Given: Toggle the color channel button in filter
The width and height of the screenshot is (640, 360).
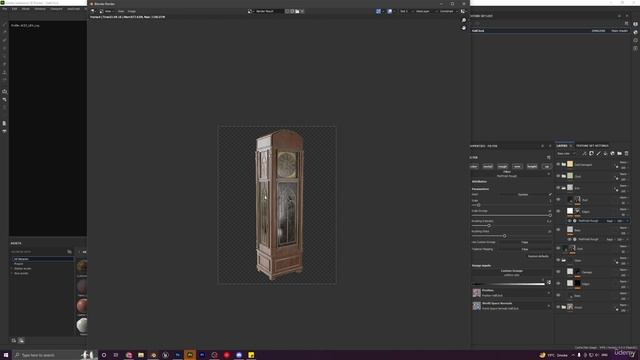Looking at the screenshot, I should [474, 167].
